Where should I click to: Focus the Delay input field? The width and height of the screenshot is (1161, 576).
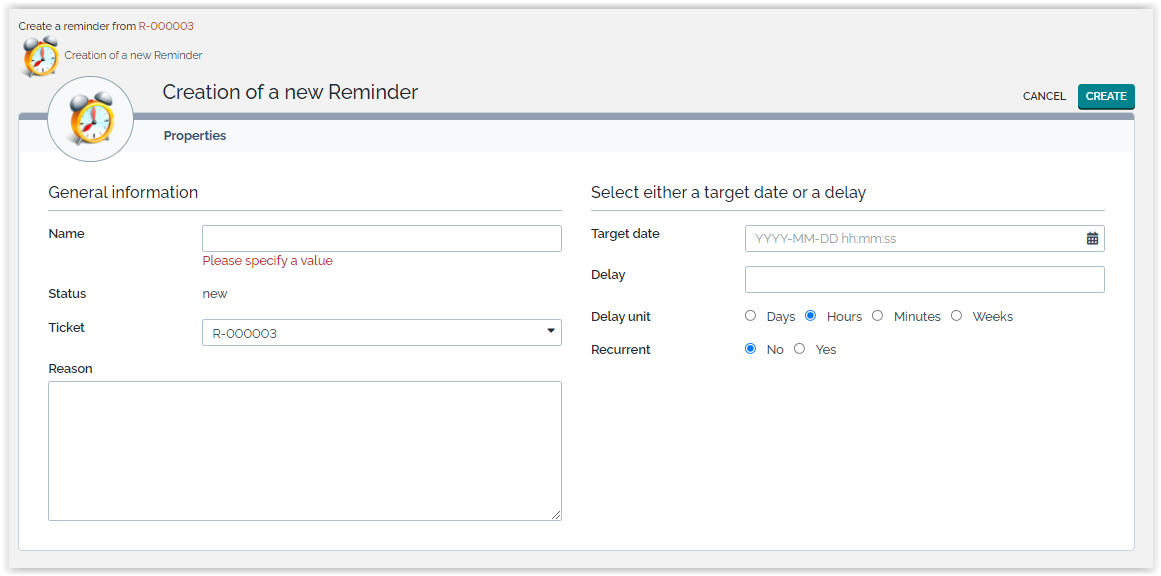[x=924, y=279]
